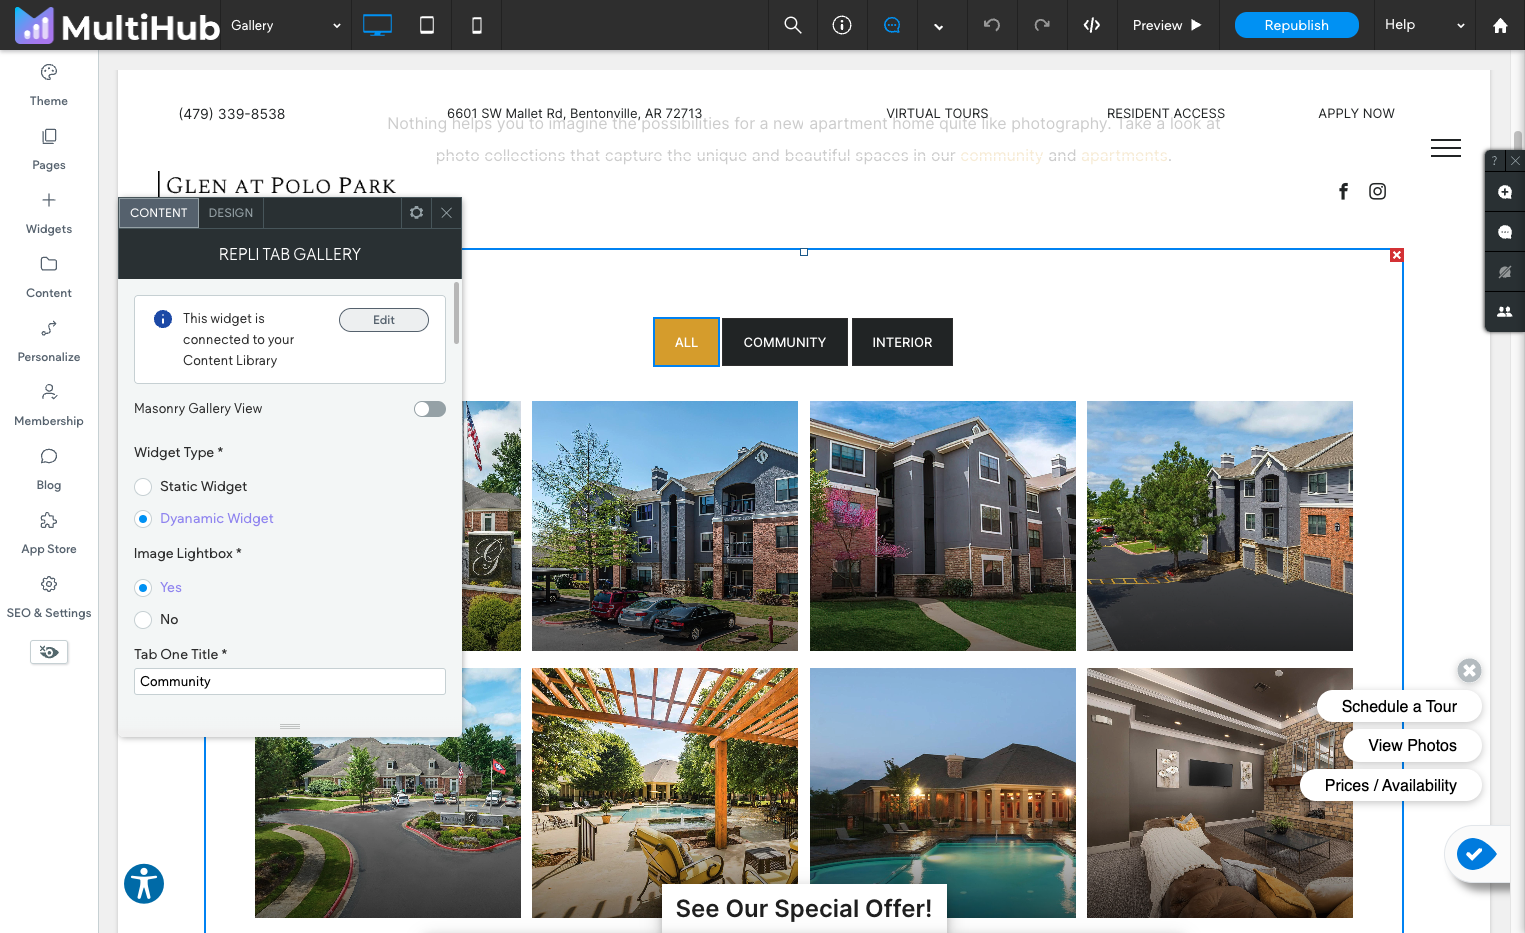The width and height of the screenshot is (1525, 933).
Task: Click the panel resize handle at bottom
Action: [290, 726]
